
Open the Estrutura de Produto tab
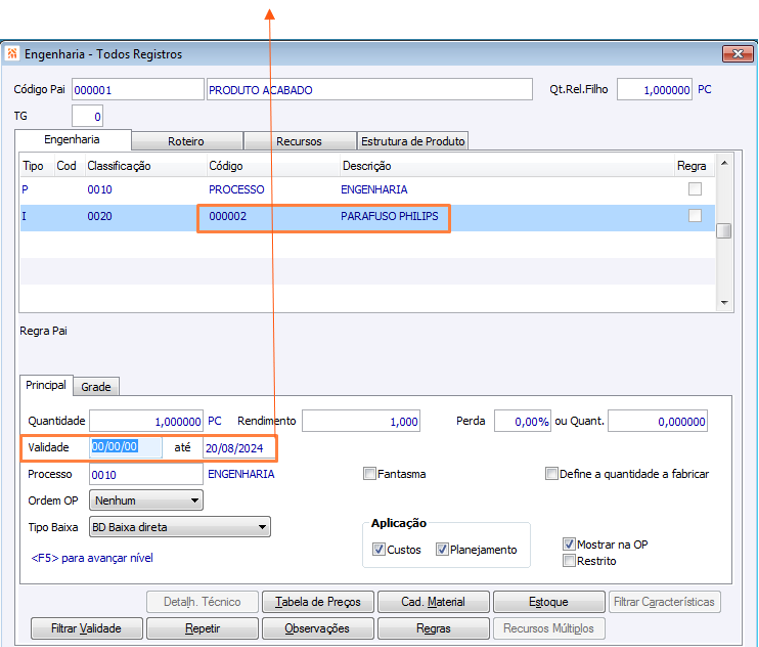point(413,141)
